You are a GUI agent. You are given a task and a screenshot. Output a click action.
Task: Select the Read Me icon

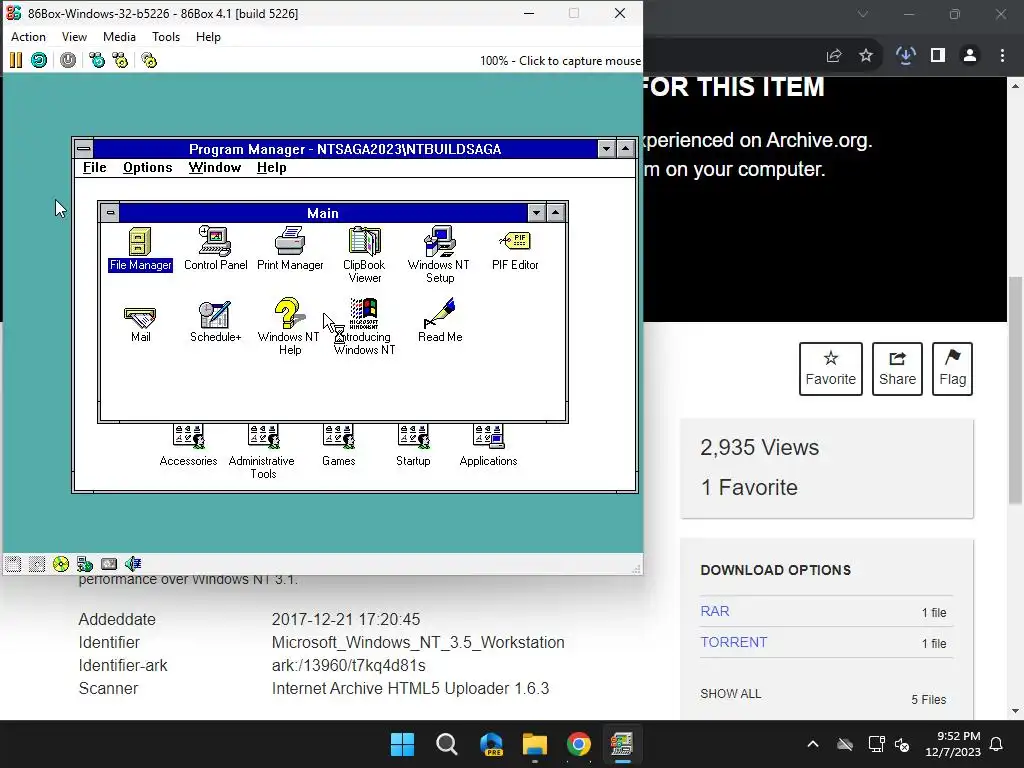tap(440, 321)
